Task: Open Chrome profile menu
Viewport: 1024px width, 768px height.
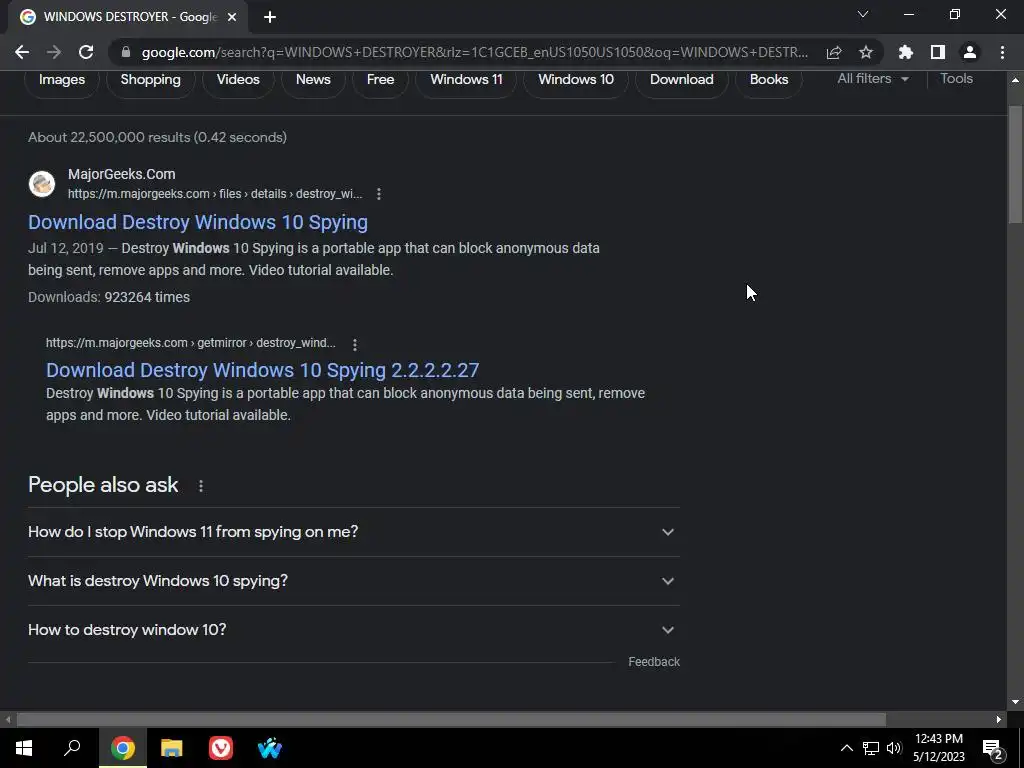Action: [969, 52]
